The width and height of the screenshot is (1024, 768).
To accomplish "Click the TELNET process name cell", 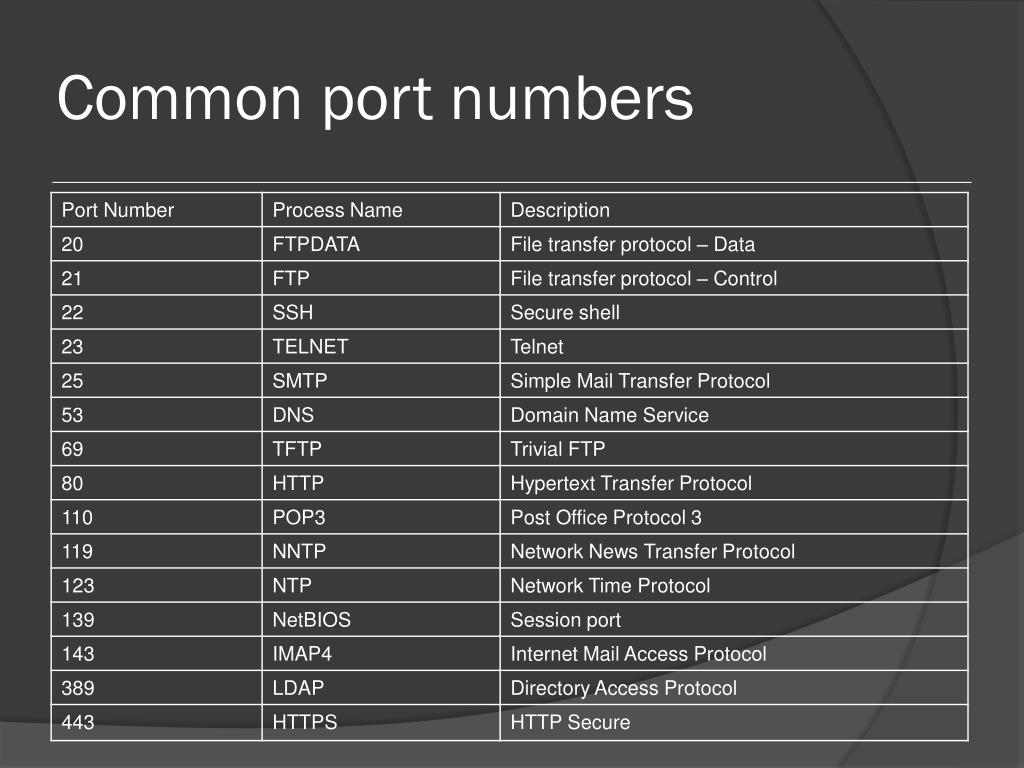I will [x=381, y=346].
